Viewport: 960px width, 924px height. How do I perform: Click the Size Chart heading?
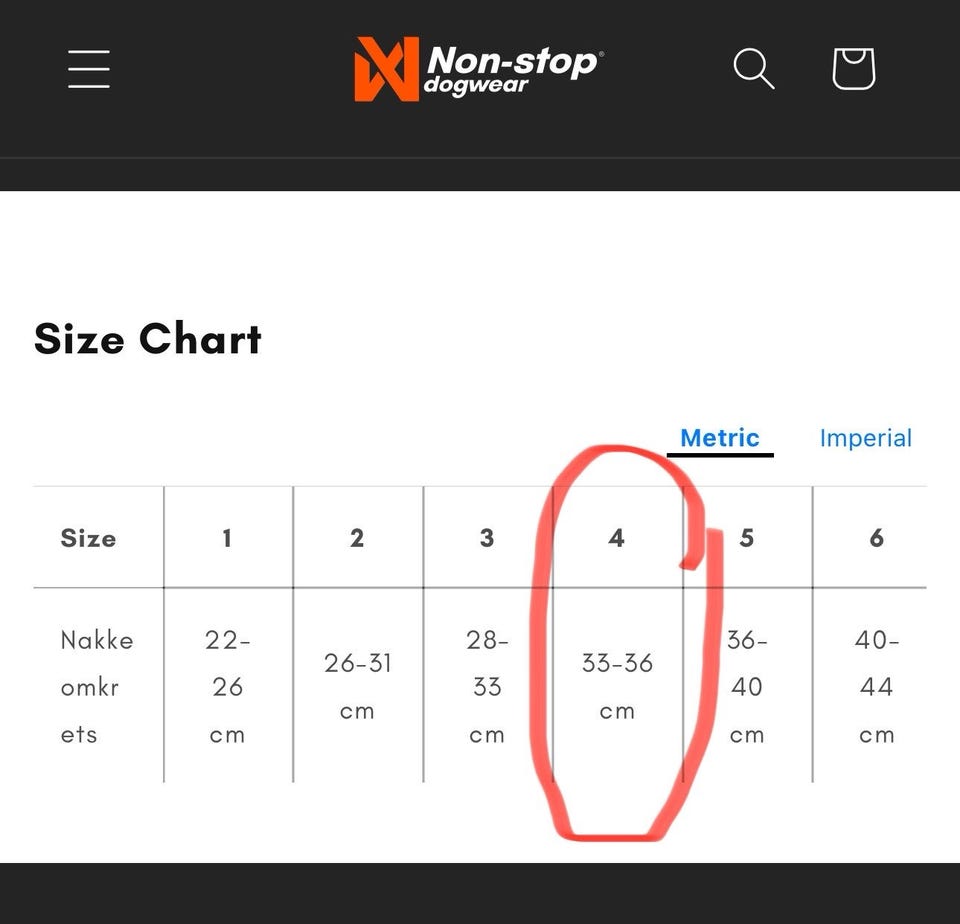coord(148,339)
